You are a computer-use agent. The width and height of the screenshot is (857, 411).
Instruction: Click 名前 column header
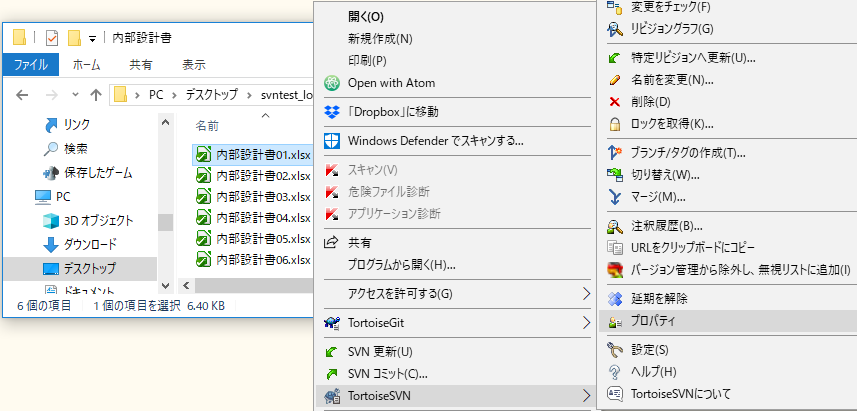pos(207,126)
